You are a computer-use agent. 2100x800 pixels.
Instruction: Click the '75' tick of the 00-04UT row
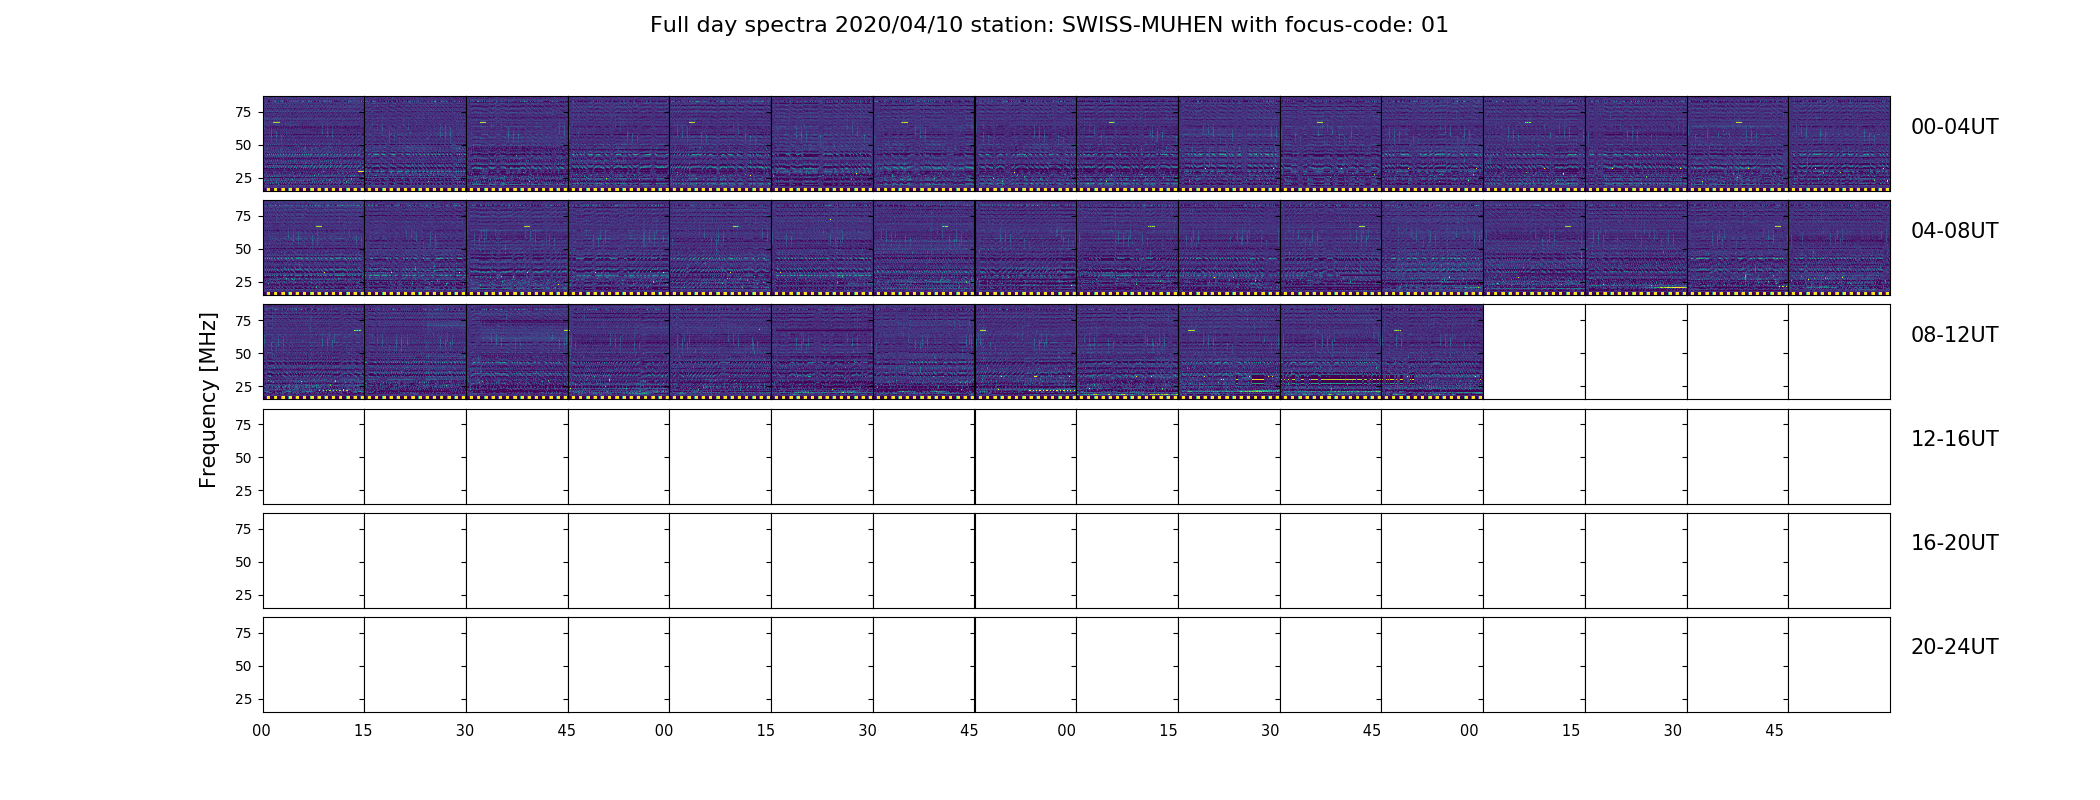click(243, 112)
